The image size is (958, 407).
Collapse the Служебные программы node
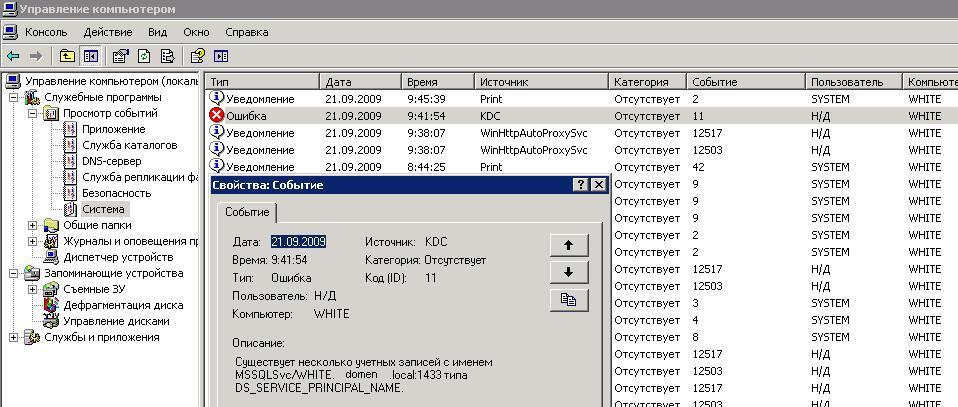[x=13, y=98]
